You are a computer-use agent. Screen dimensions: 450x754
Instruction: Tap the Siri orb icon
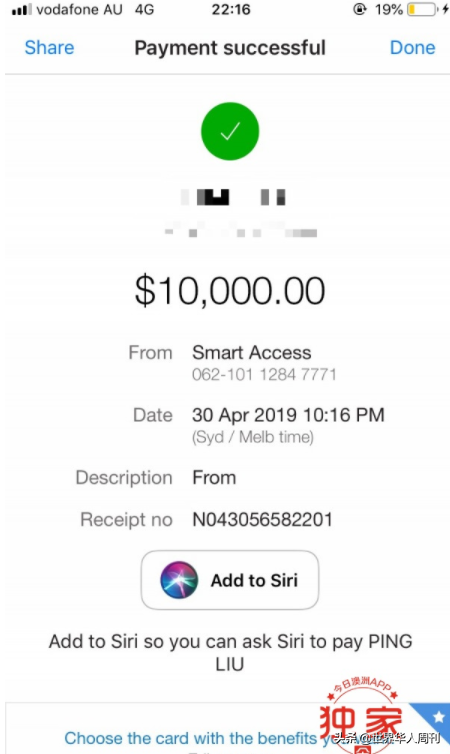179,580
